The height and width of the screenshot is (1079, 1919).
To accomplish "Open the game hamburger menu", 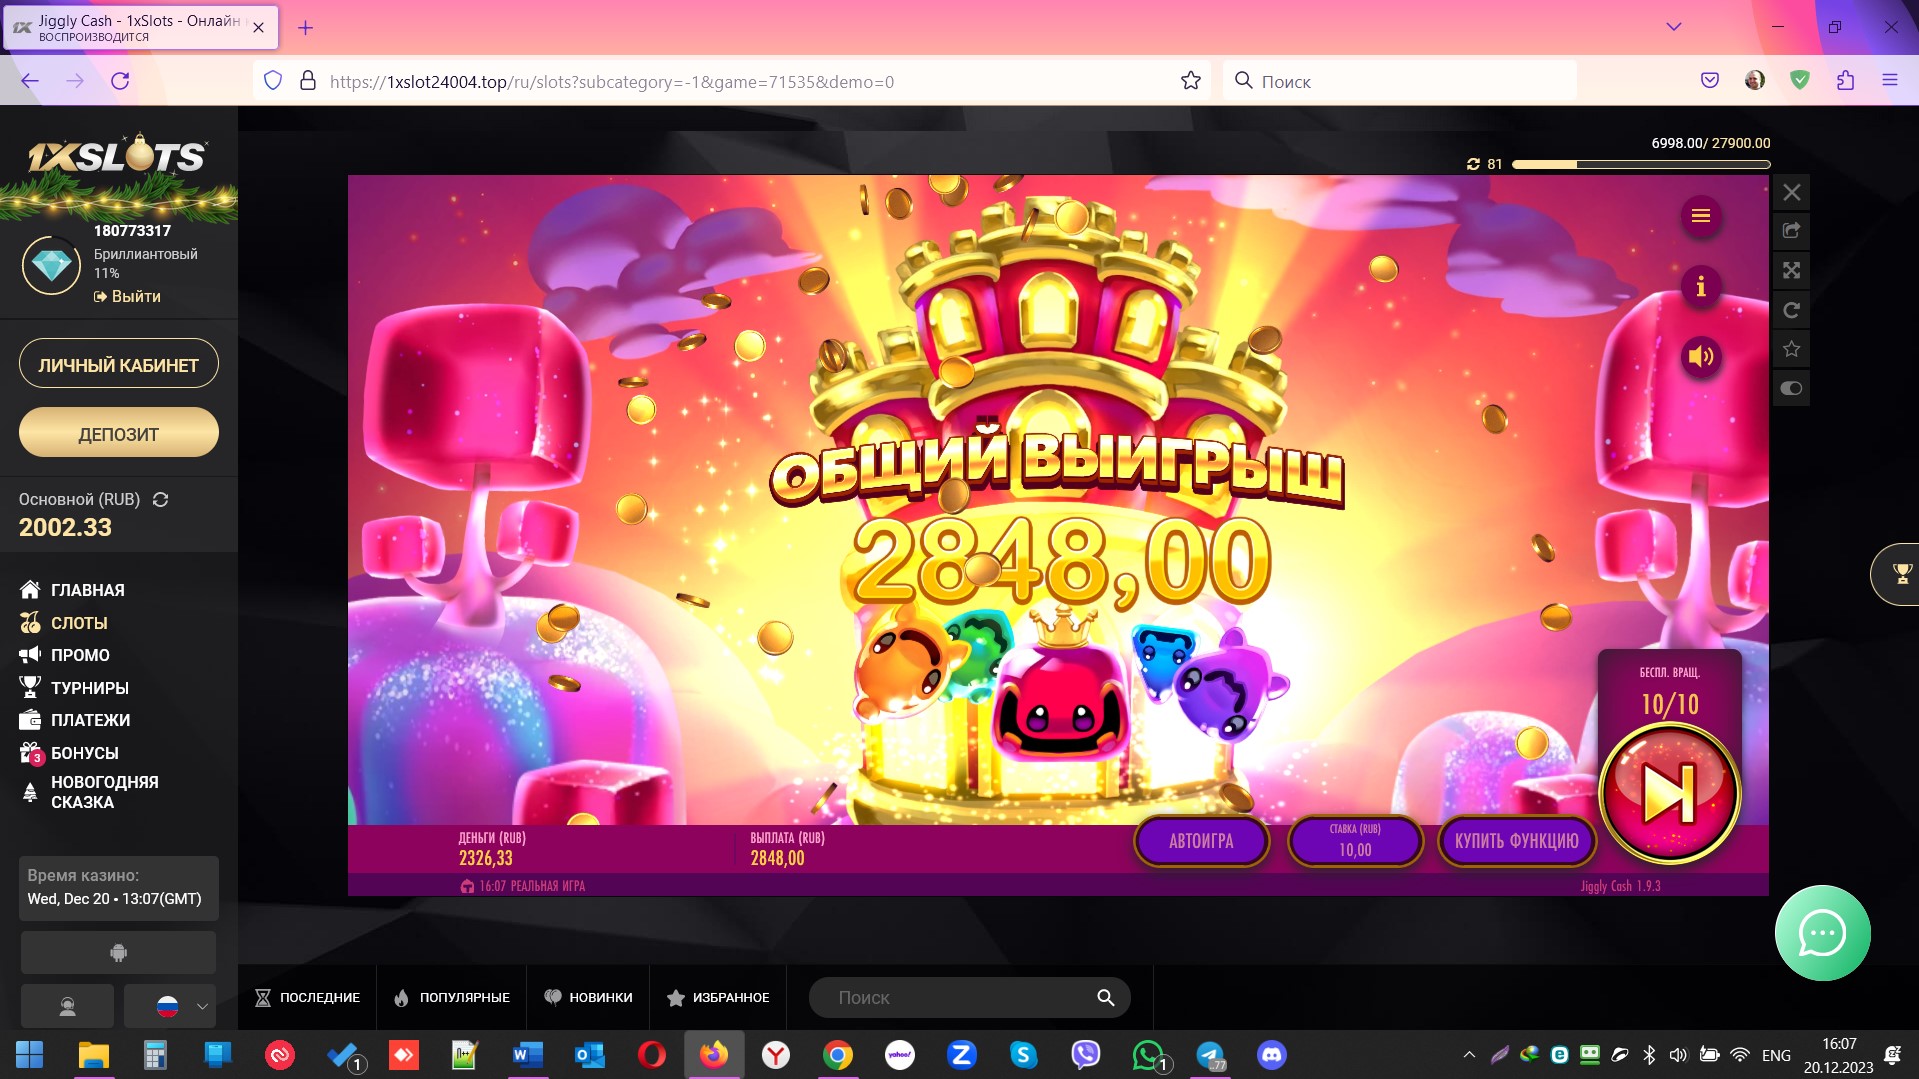I will (1700, 216).
